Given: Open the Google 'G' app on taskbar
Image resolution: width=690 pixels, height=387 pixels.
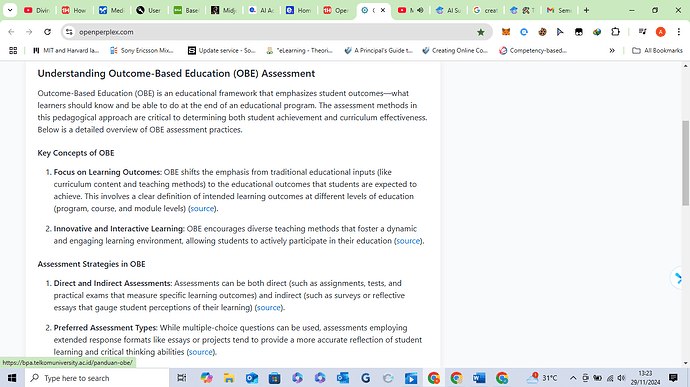Looking at the screenshot, I should tap(365, 378).
